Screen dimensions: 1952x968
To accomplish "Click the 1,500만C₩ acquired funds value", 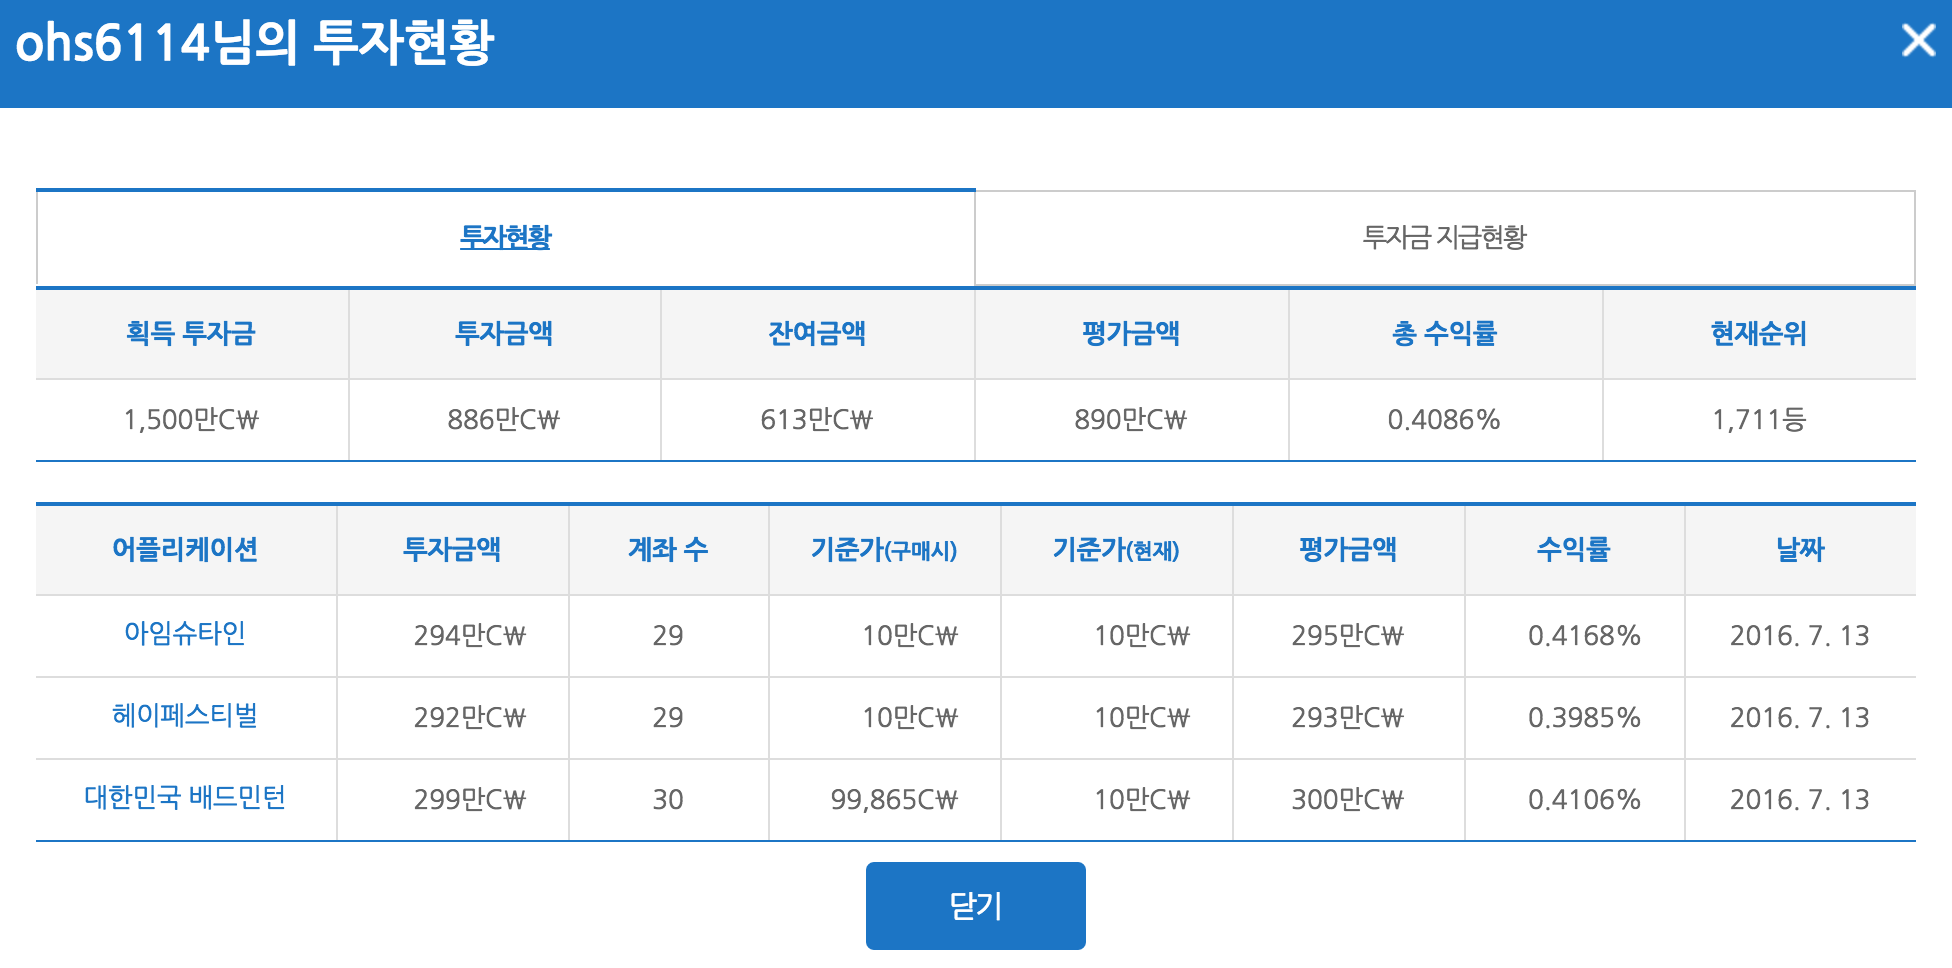I will (x=191, y=420).
